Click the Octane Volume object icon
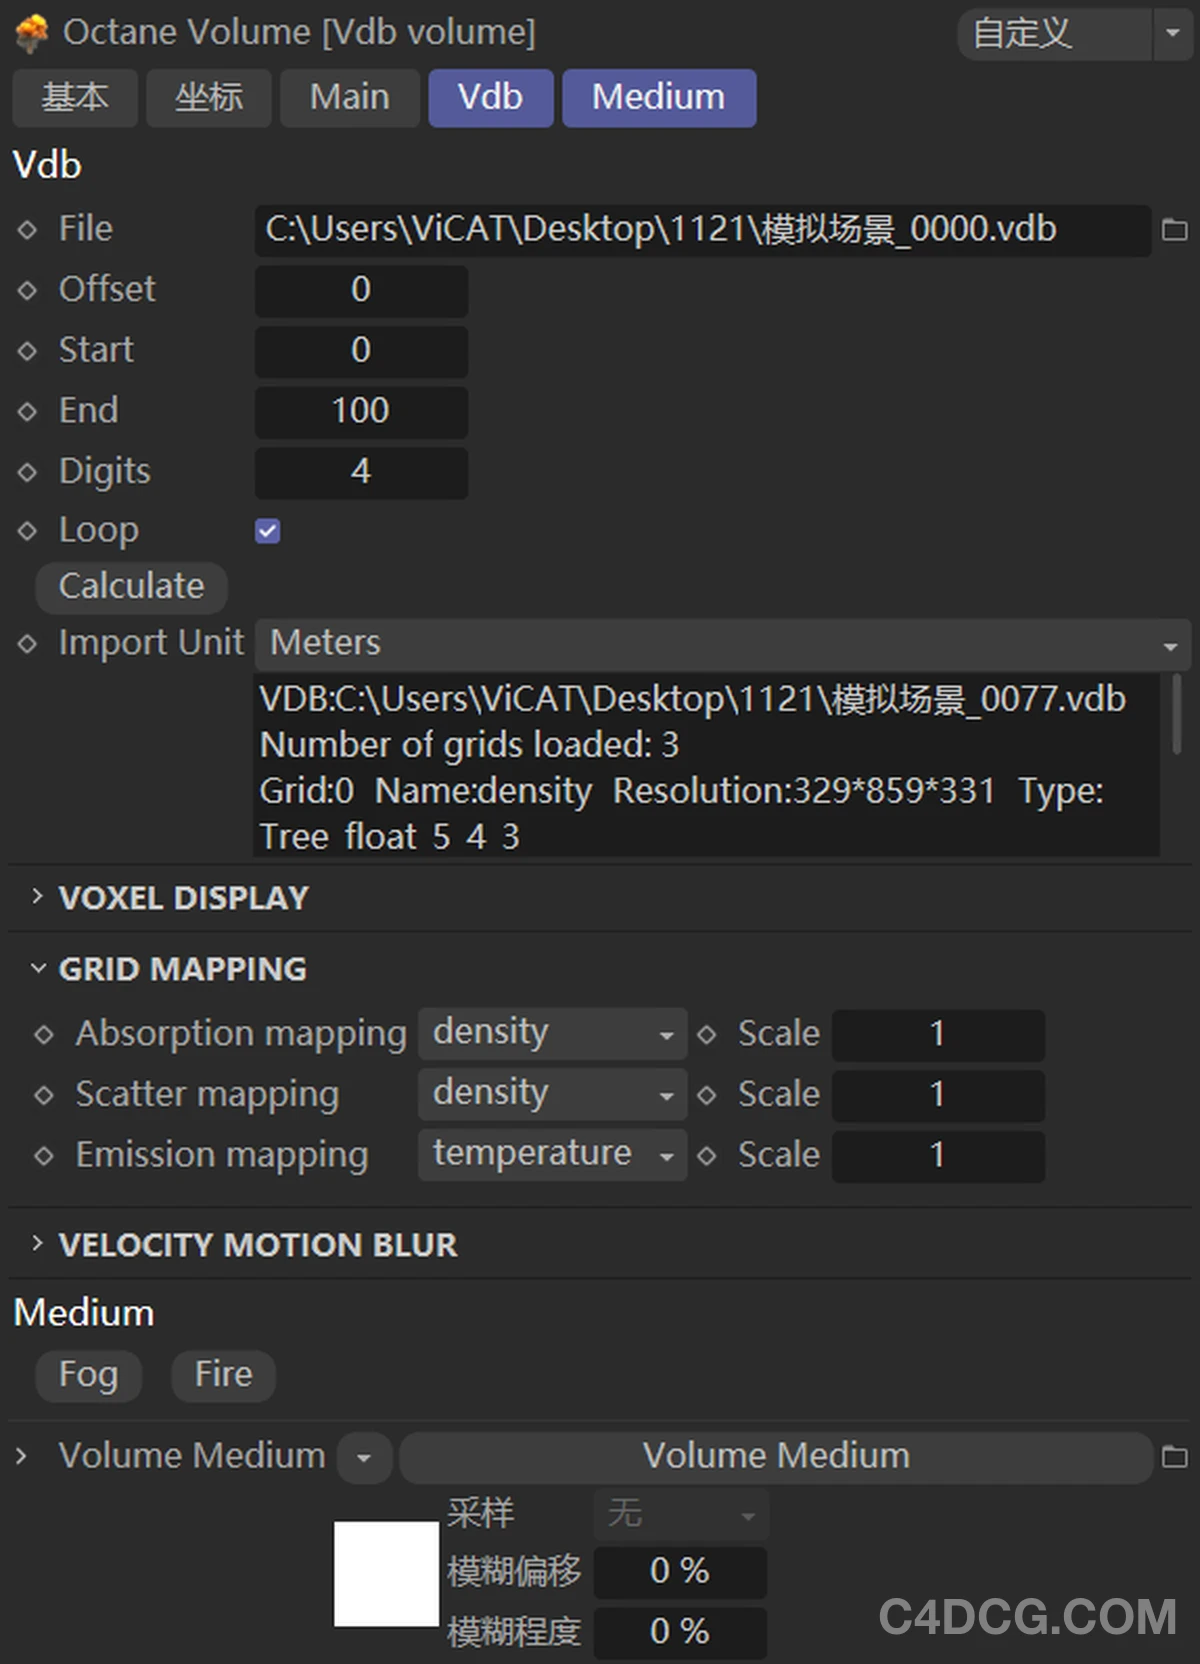 tap(32, 33)
